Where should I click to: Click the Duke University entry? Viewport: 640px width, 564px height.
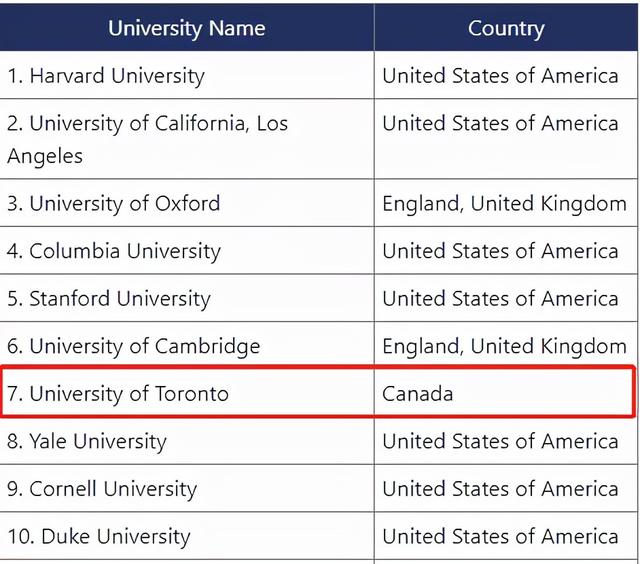click(98, 536)
